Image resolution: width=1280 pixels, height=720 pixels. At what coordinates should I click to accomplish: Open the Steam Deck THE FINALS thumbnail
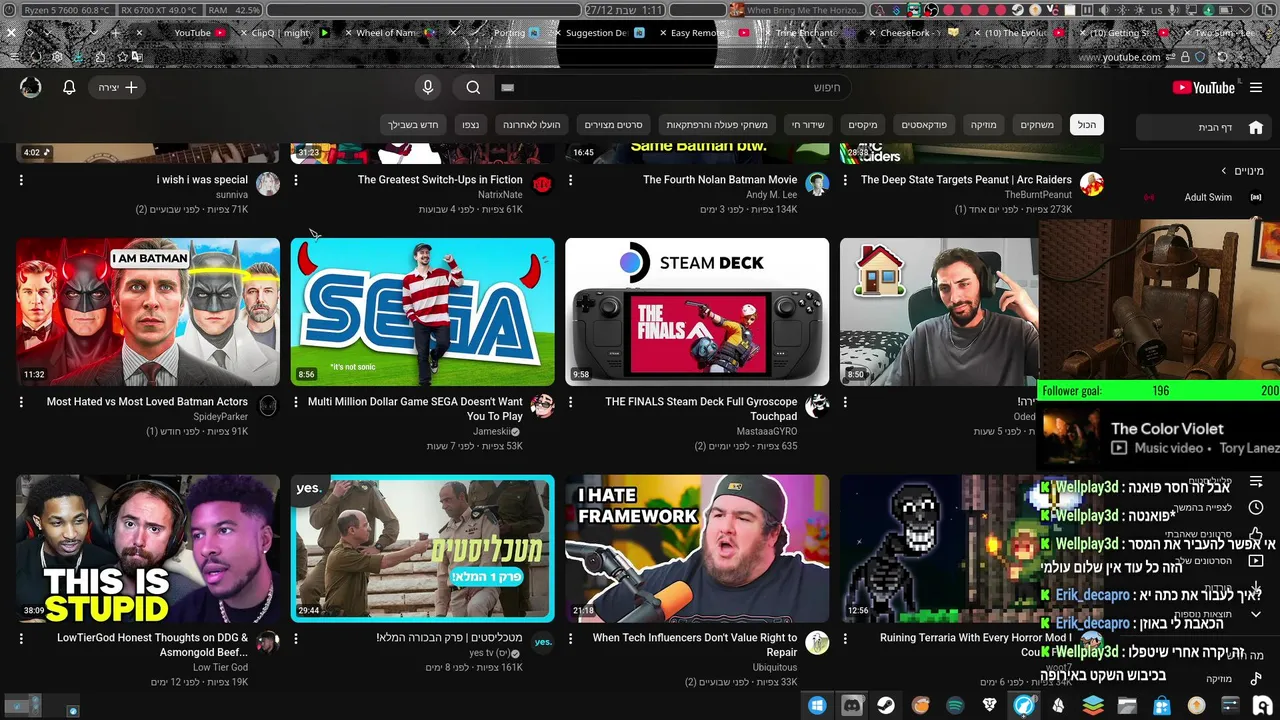point(697,312)
